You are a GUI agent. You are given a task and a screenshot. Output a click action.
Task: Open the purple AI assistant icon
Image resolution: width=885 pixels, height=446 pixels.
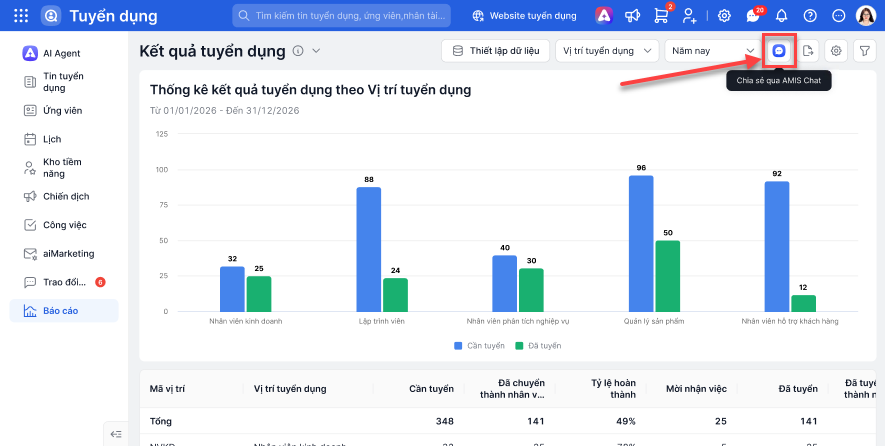[x=604, y=16]
